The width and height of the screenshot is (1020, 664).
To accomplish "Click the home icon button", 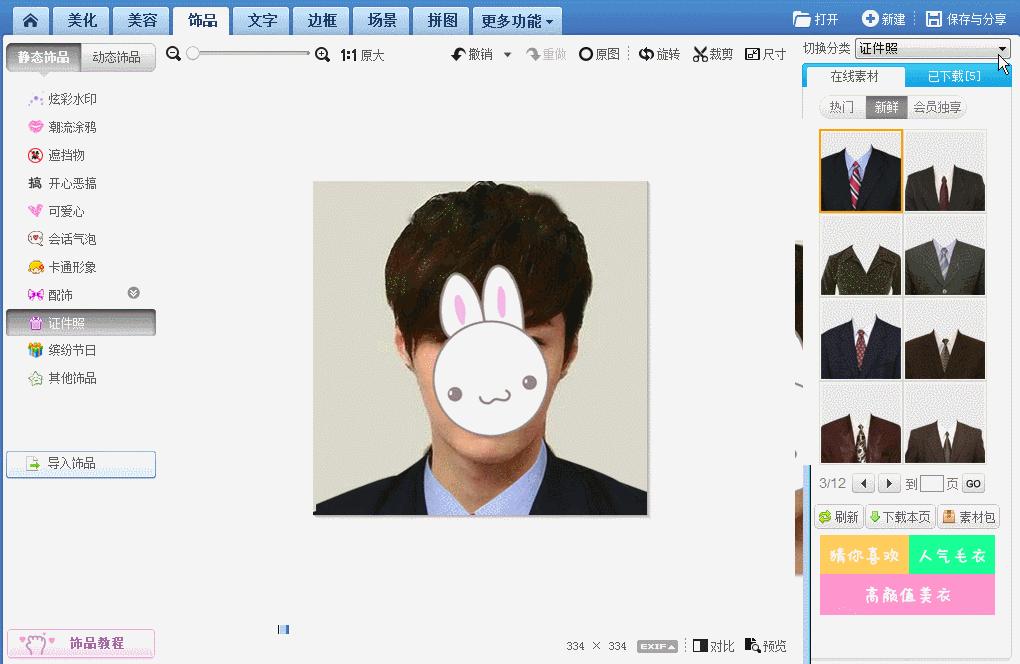I will click(x=31, y=20).
